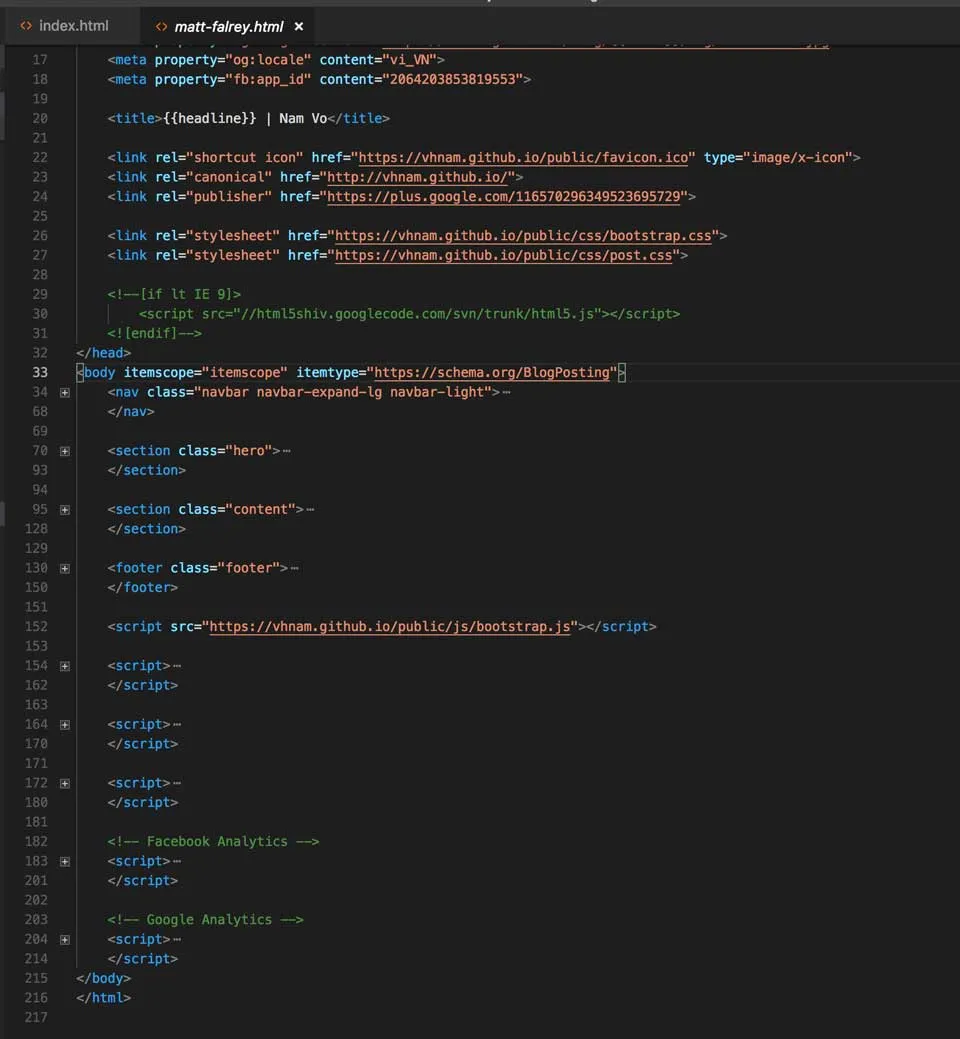
Task: Click the fold icon beside the footer tag
Action: click(x=65, y=568)
